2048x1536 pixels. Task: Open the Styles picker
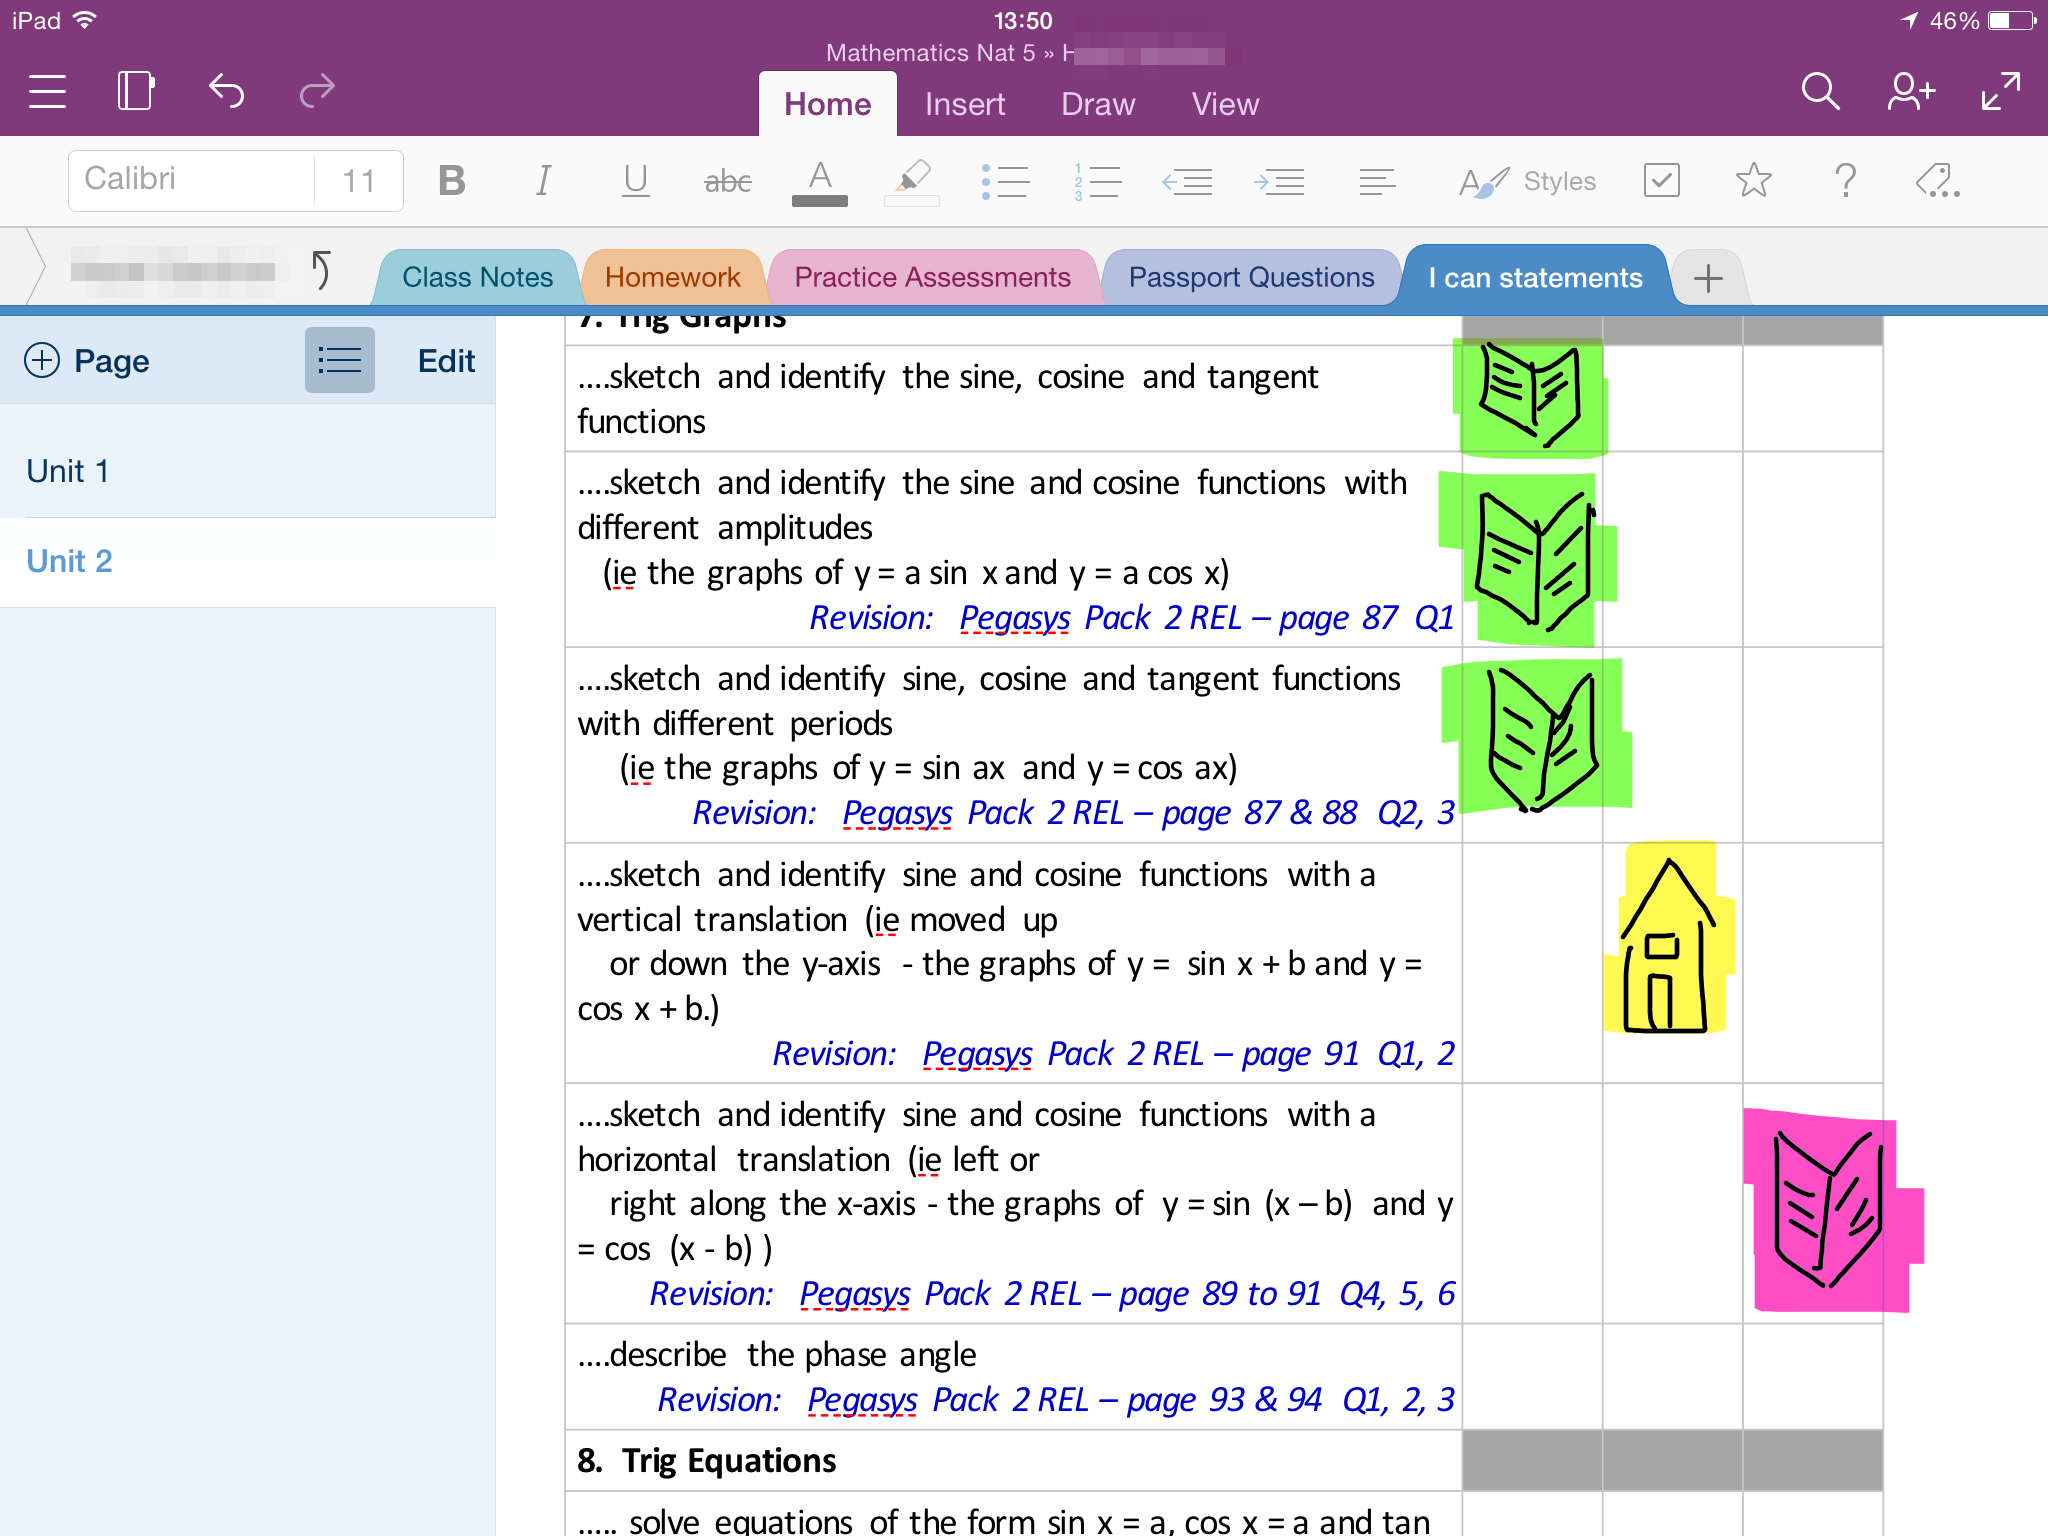(1528, 181)
